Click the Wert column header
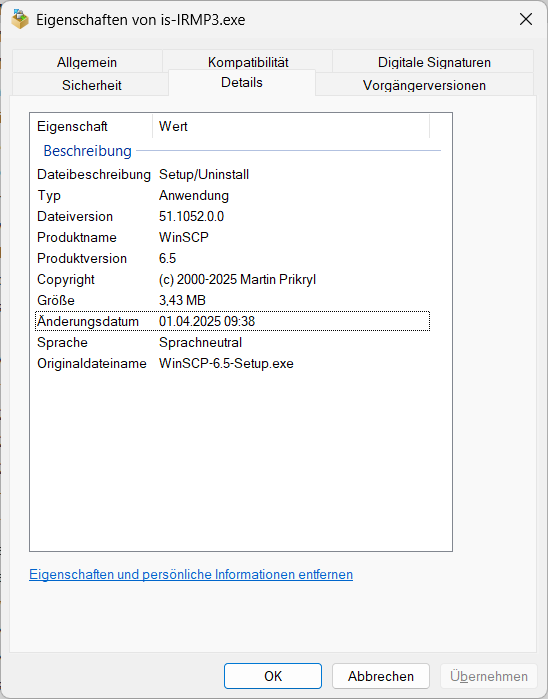 291,126
